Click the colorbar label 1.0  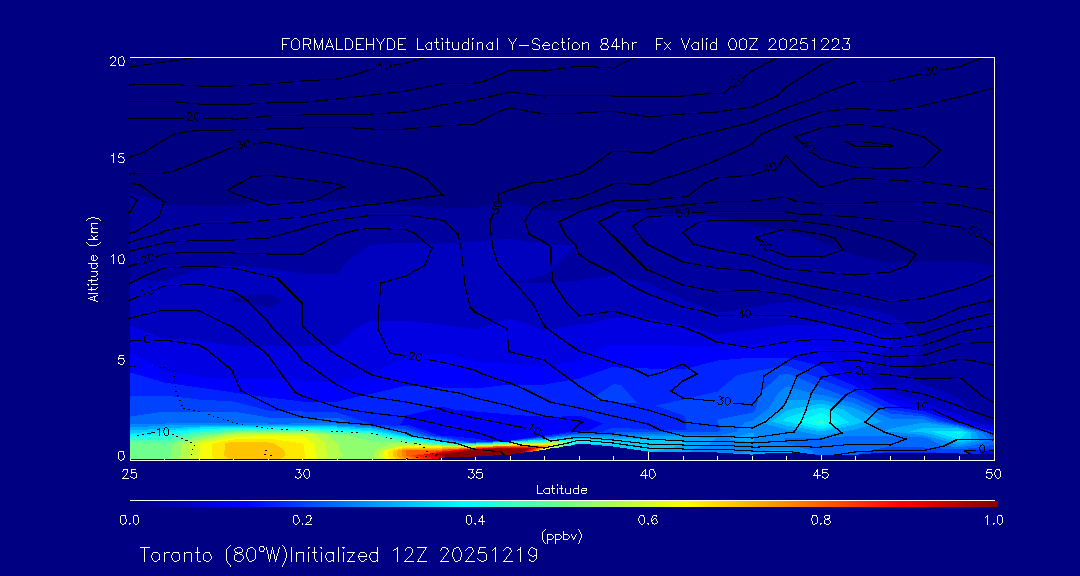993,520
